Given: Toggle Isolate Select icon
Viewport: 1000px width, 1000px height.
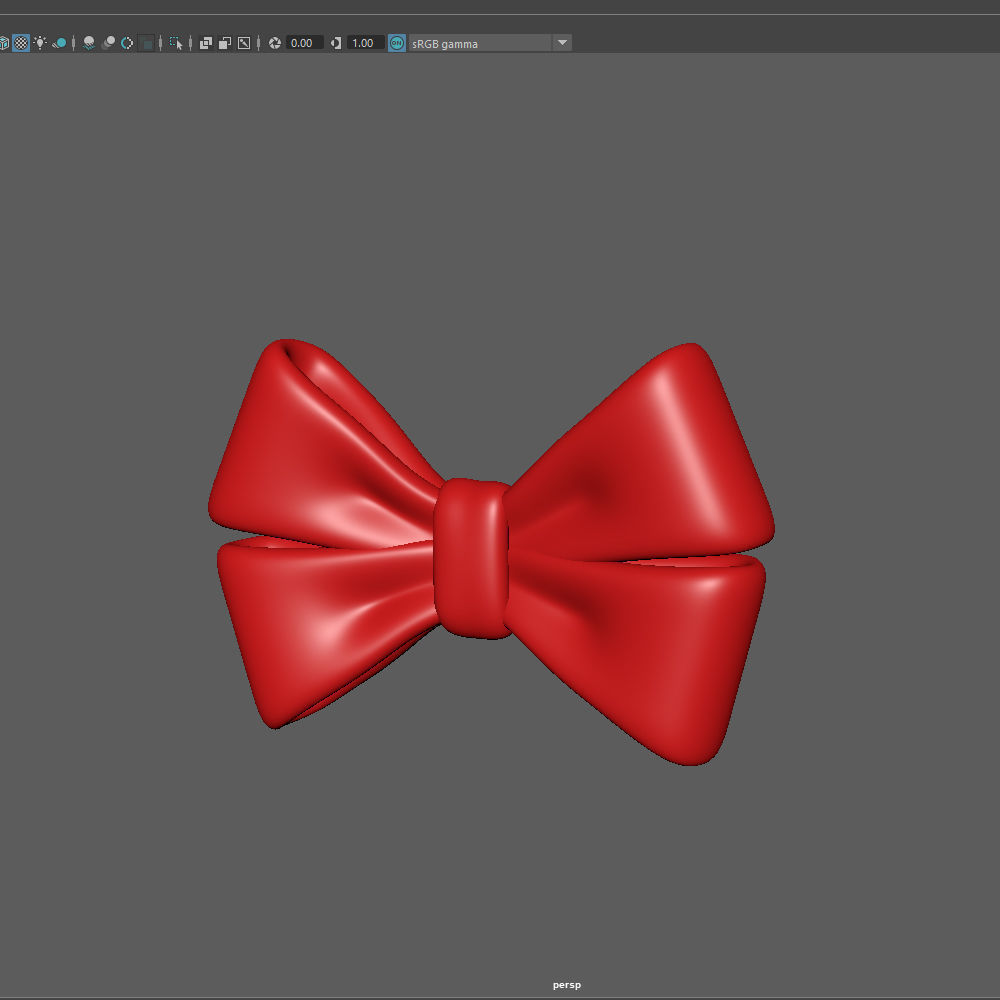Looking at the screenshot, I should pos(176,43).
